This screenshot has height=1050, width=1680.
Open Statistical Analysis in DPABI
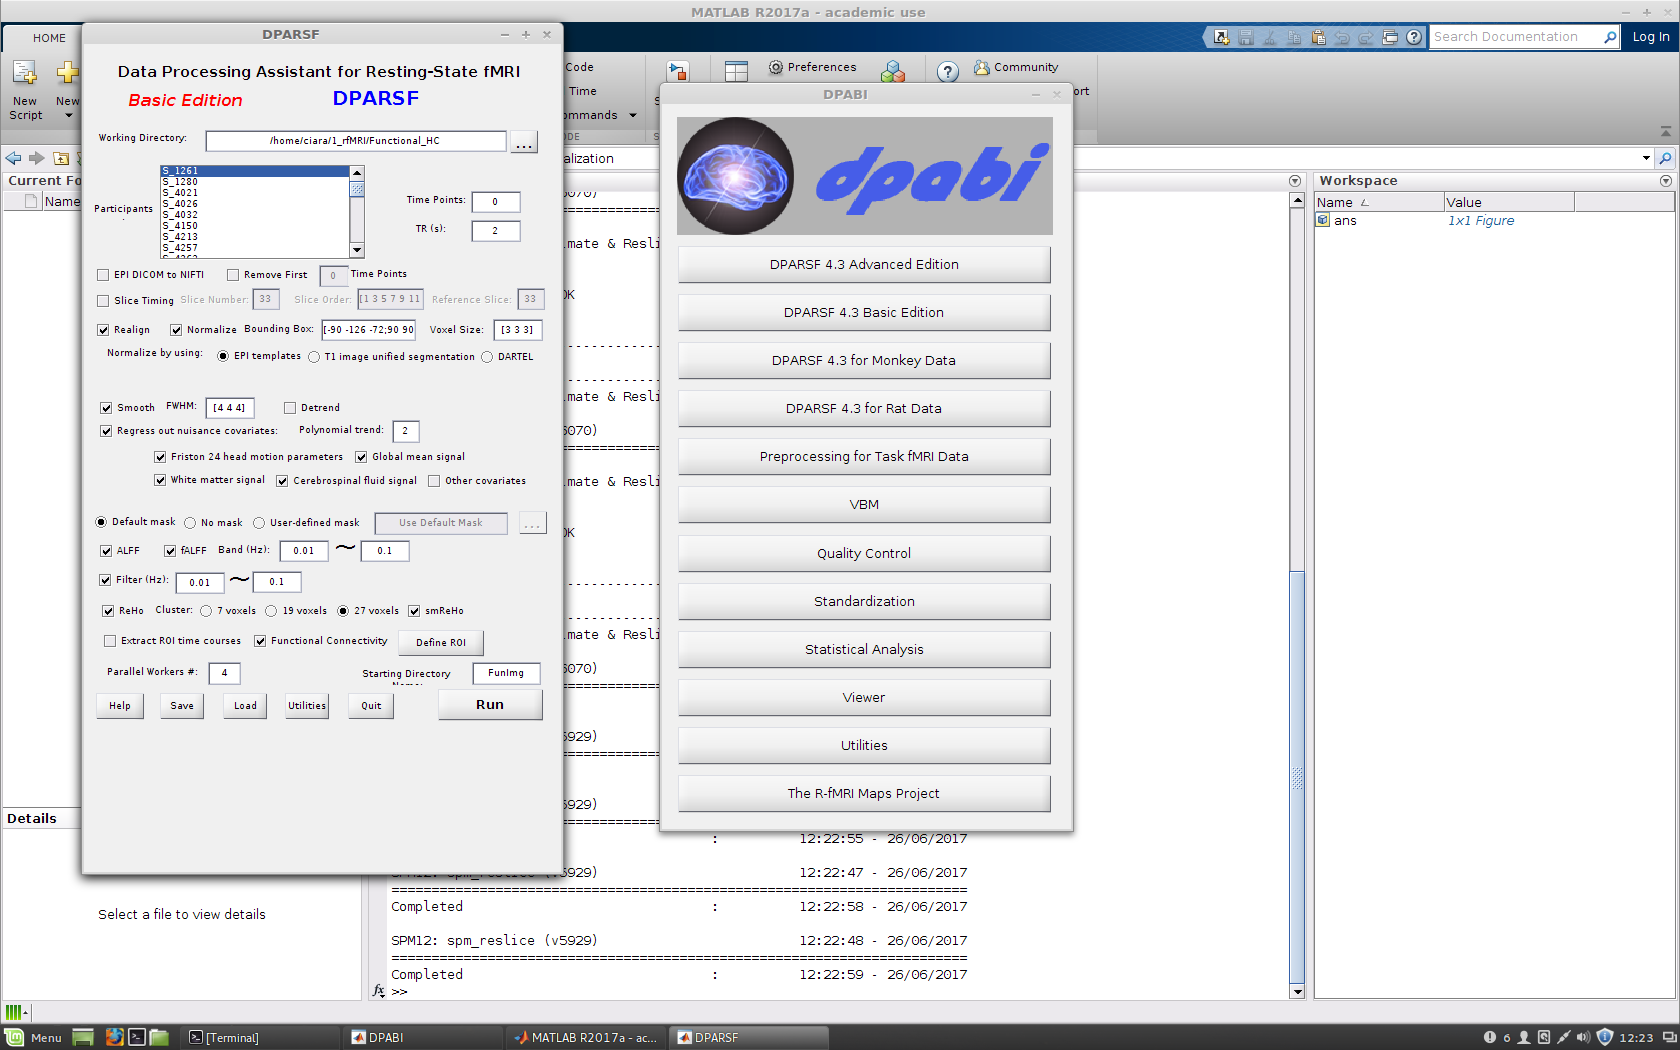point(864,650)
